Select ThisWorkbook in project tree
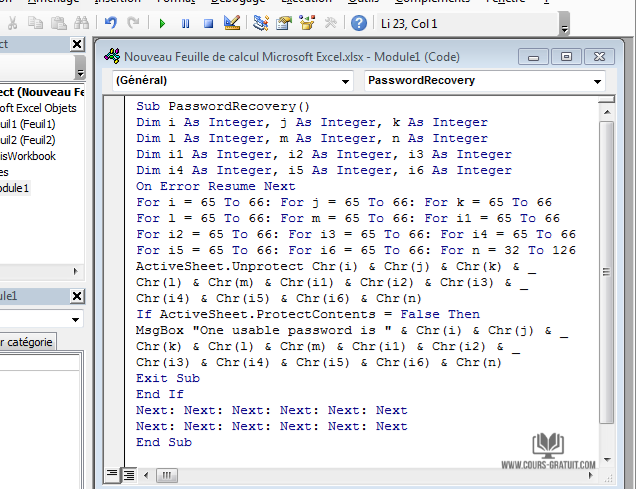Image resolution: width=636 pixels, height=489 pixels. 28,156
